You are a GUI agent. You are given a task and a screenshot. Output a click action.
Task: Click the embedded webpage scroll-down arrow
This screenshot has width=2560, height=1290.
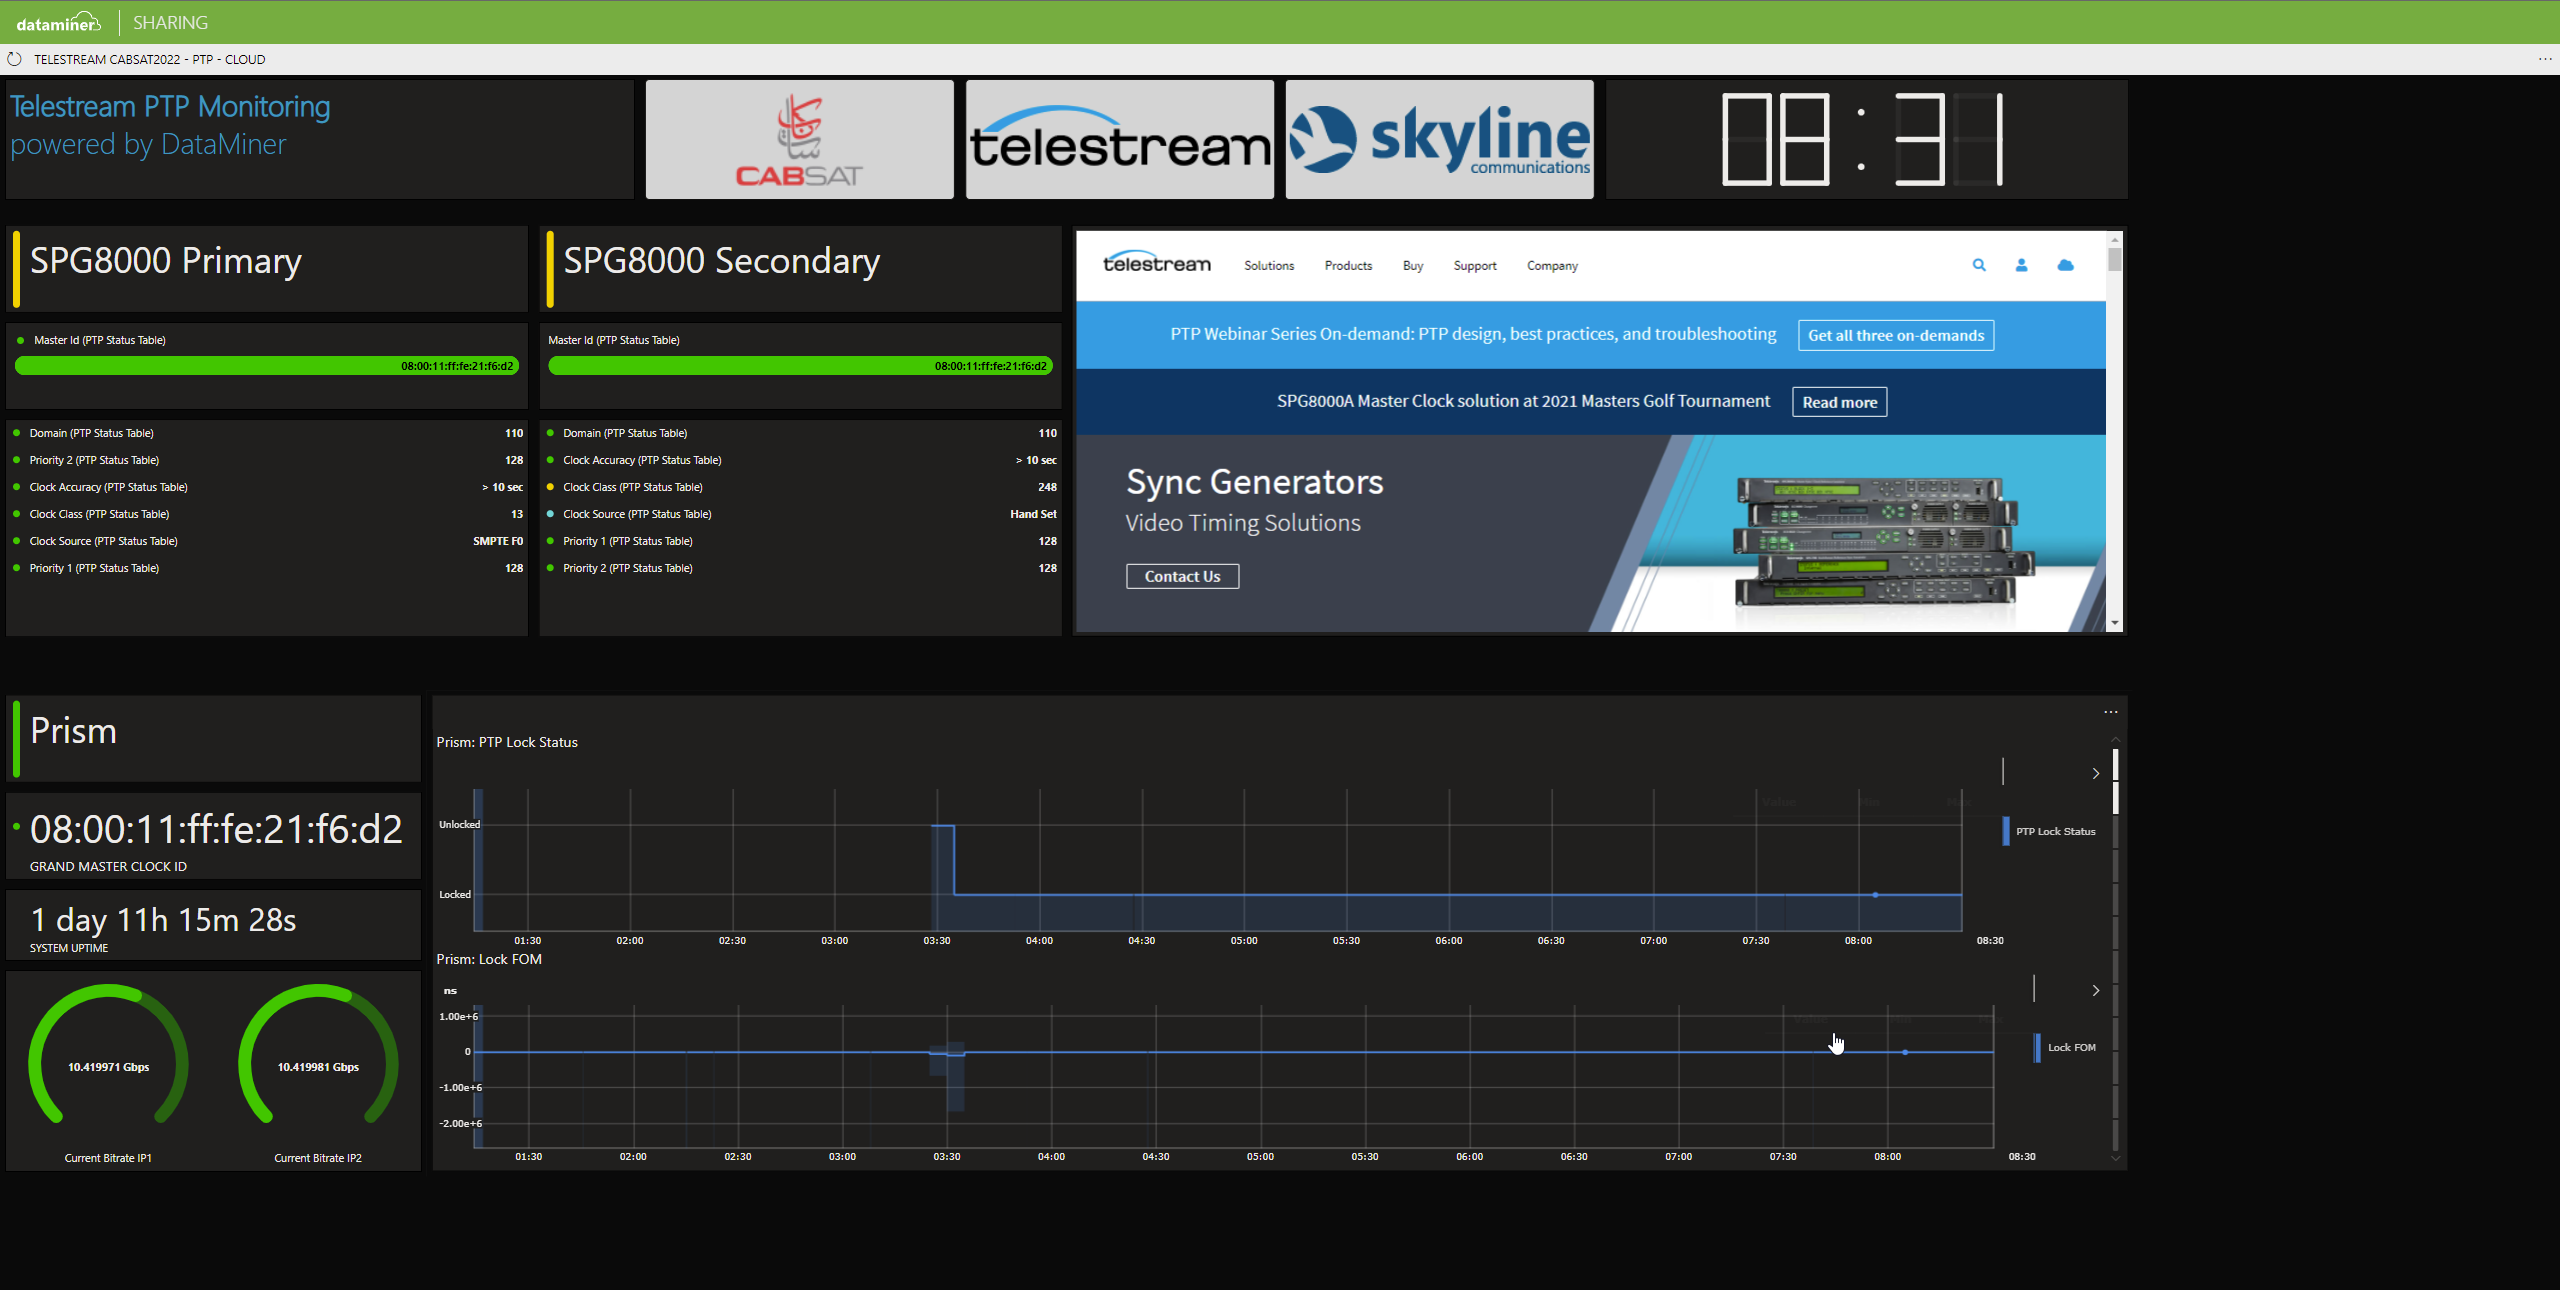pos(2114,623)
